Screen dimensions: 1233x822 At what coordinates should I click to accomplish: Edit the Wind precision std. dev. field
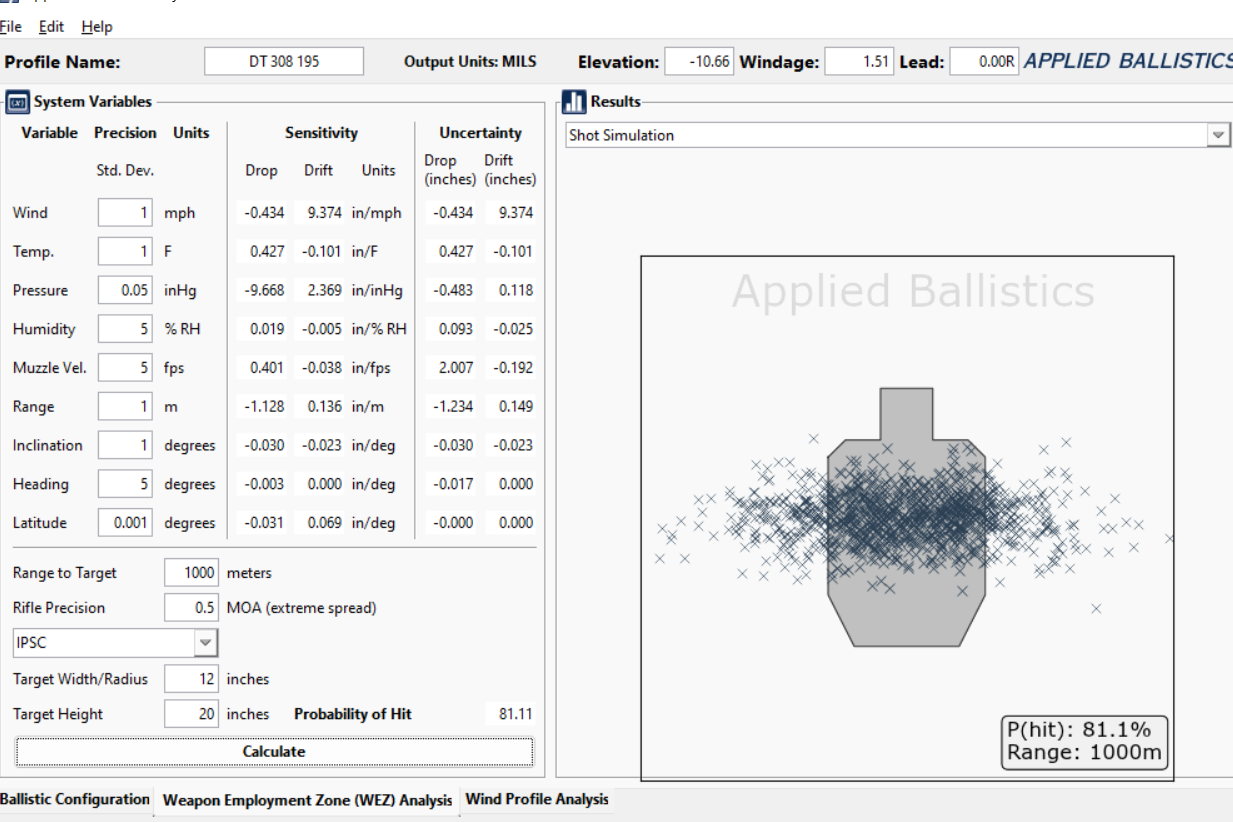[125, 213]
